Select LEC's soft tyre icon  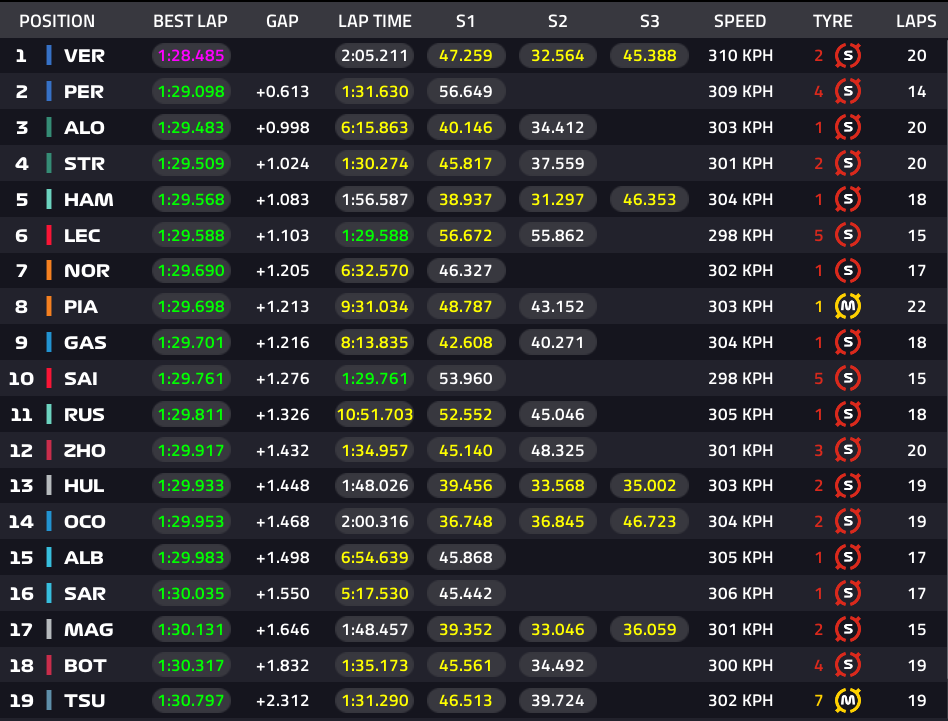(848, 235)
